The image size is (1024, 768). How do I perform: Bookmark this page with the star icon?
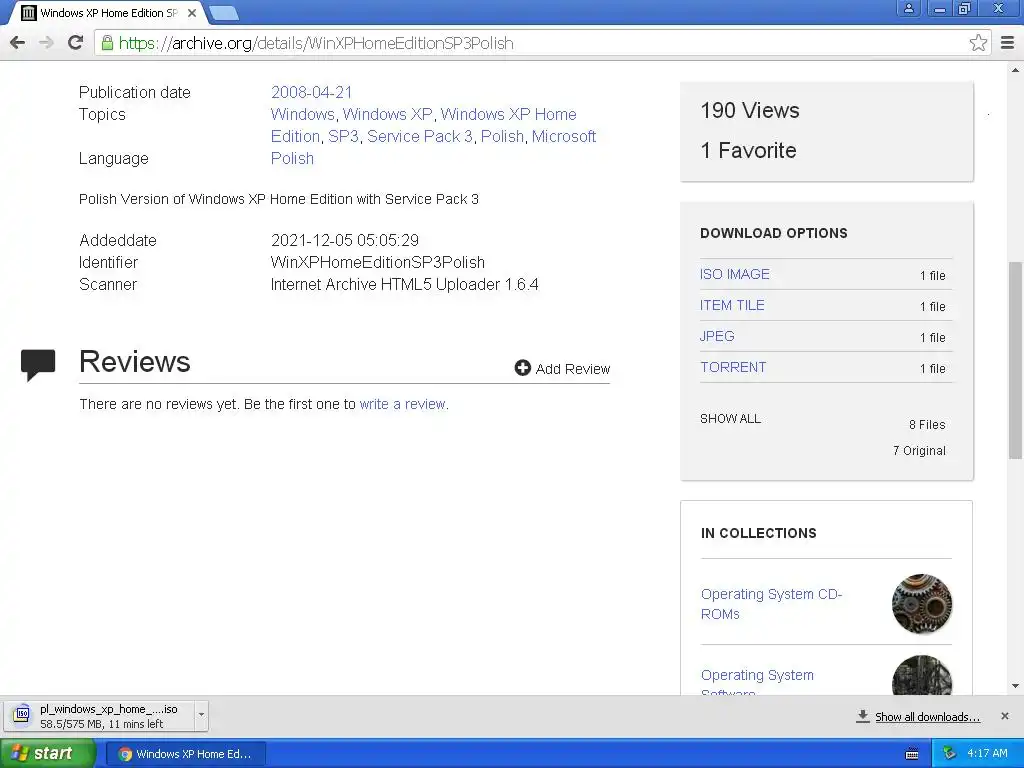coord(978,43)
